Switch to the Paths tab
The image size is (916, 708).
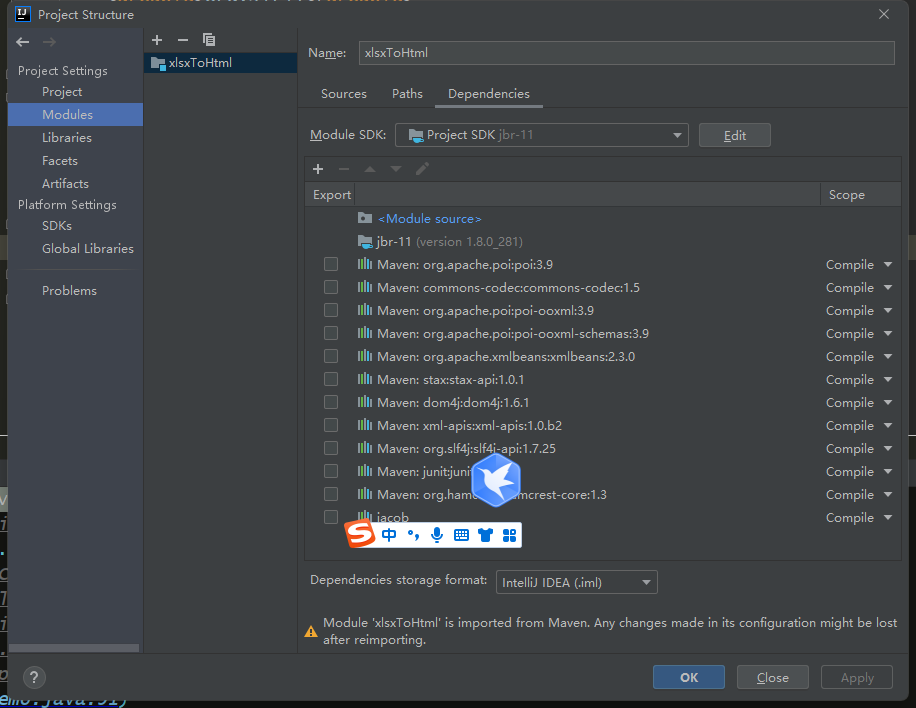coord(407,93)
